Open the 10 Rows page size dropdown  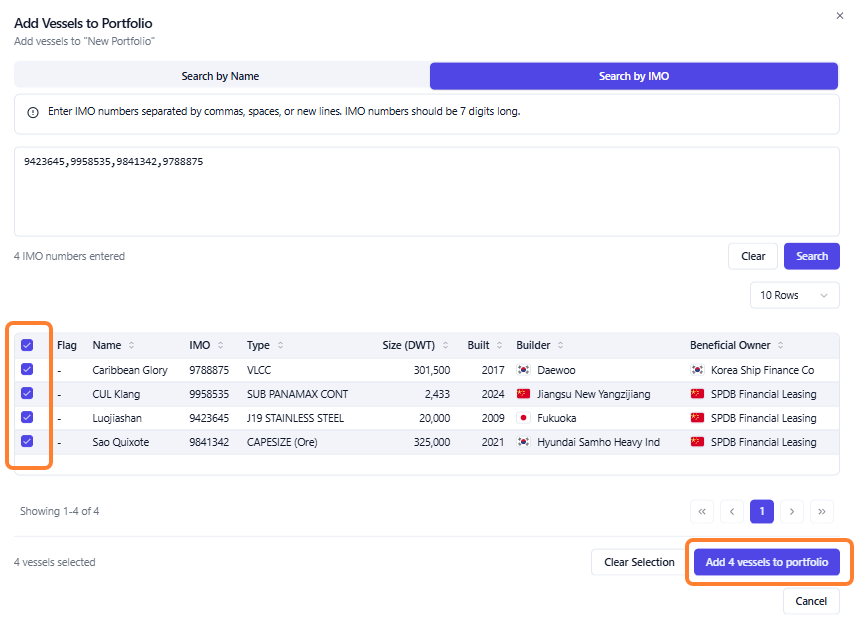[795, 295]
